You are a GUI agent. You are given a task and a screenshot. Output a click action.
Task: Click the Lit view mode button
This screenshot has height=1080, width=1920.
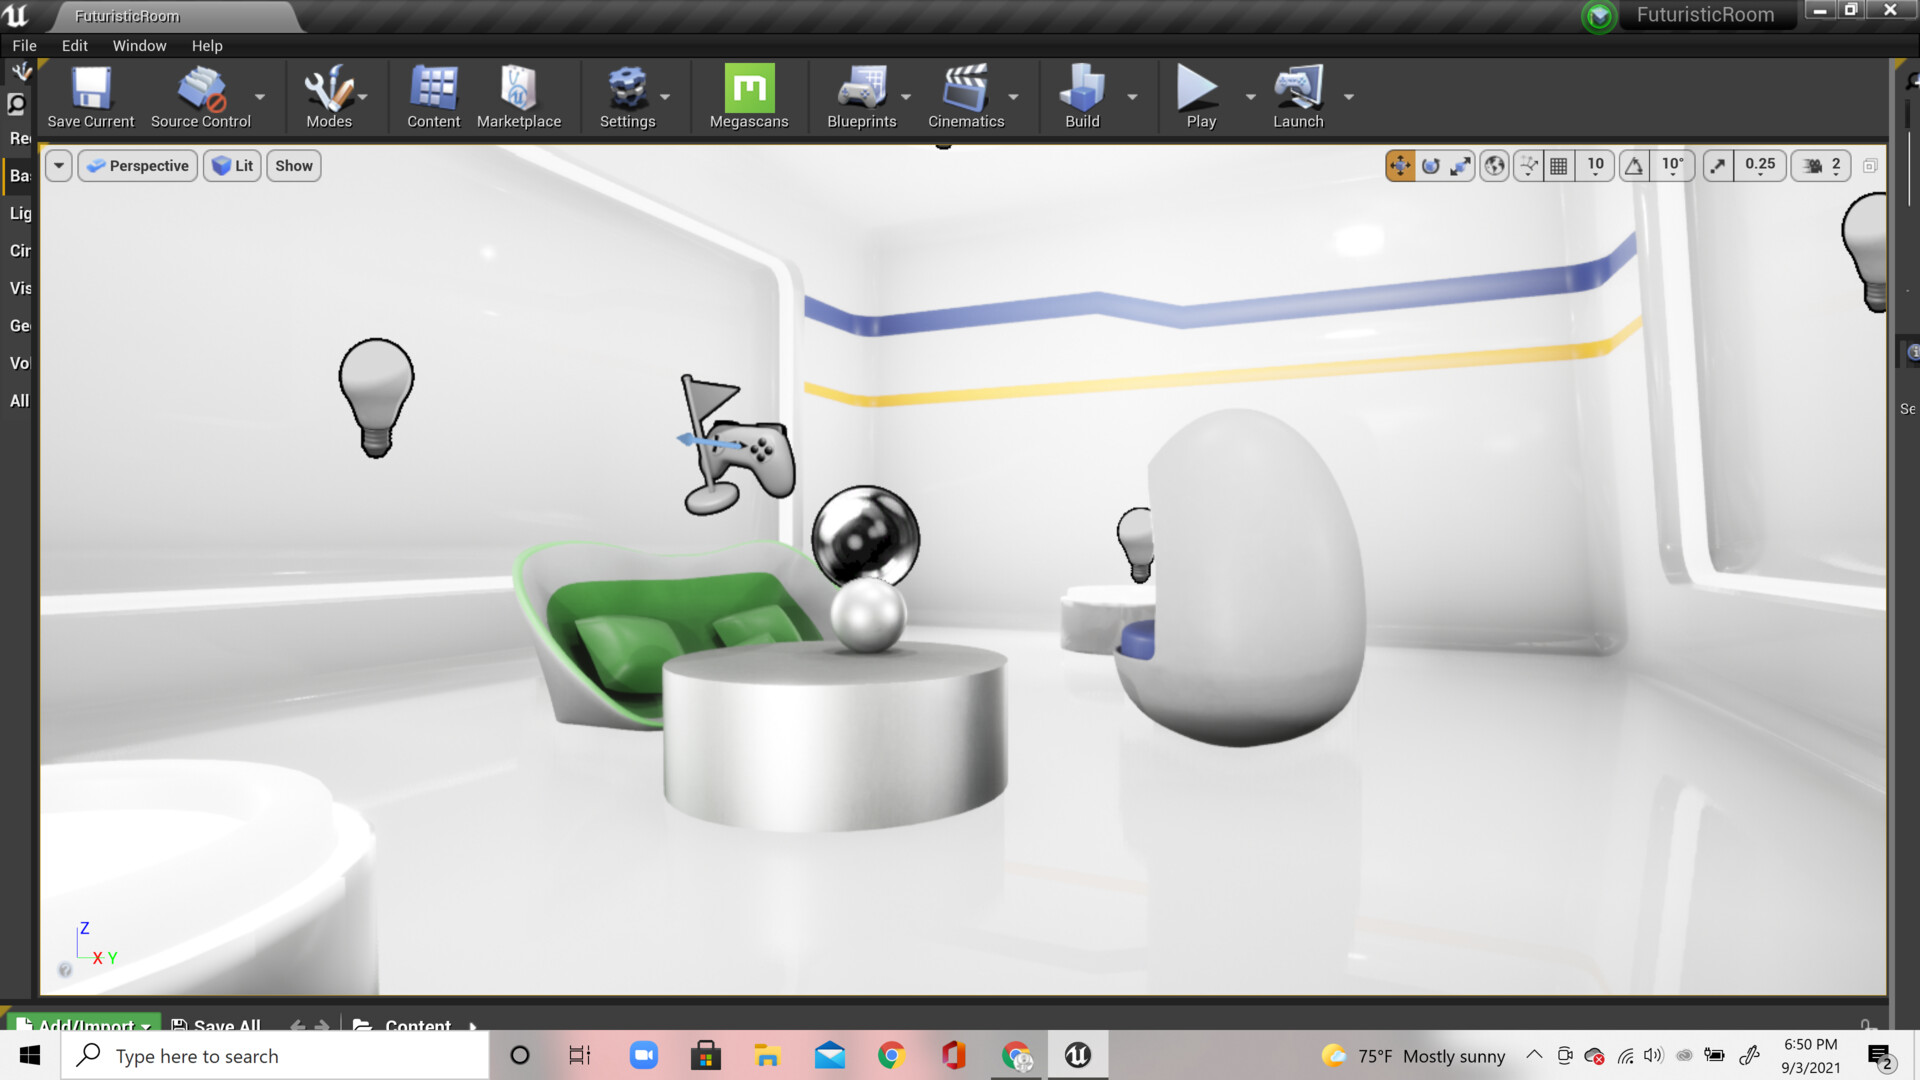(233, 166)
